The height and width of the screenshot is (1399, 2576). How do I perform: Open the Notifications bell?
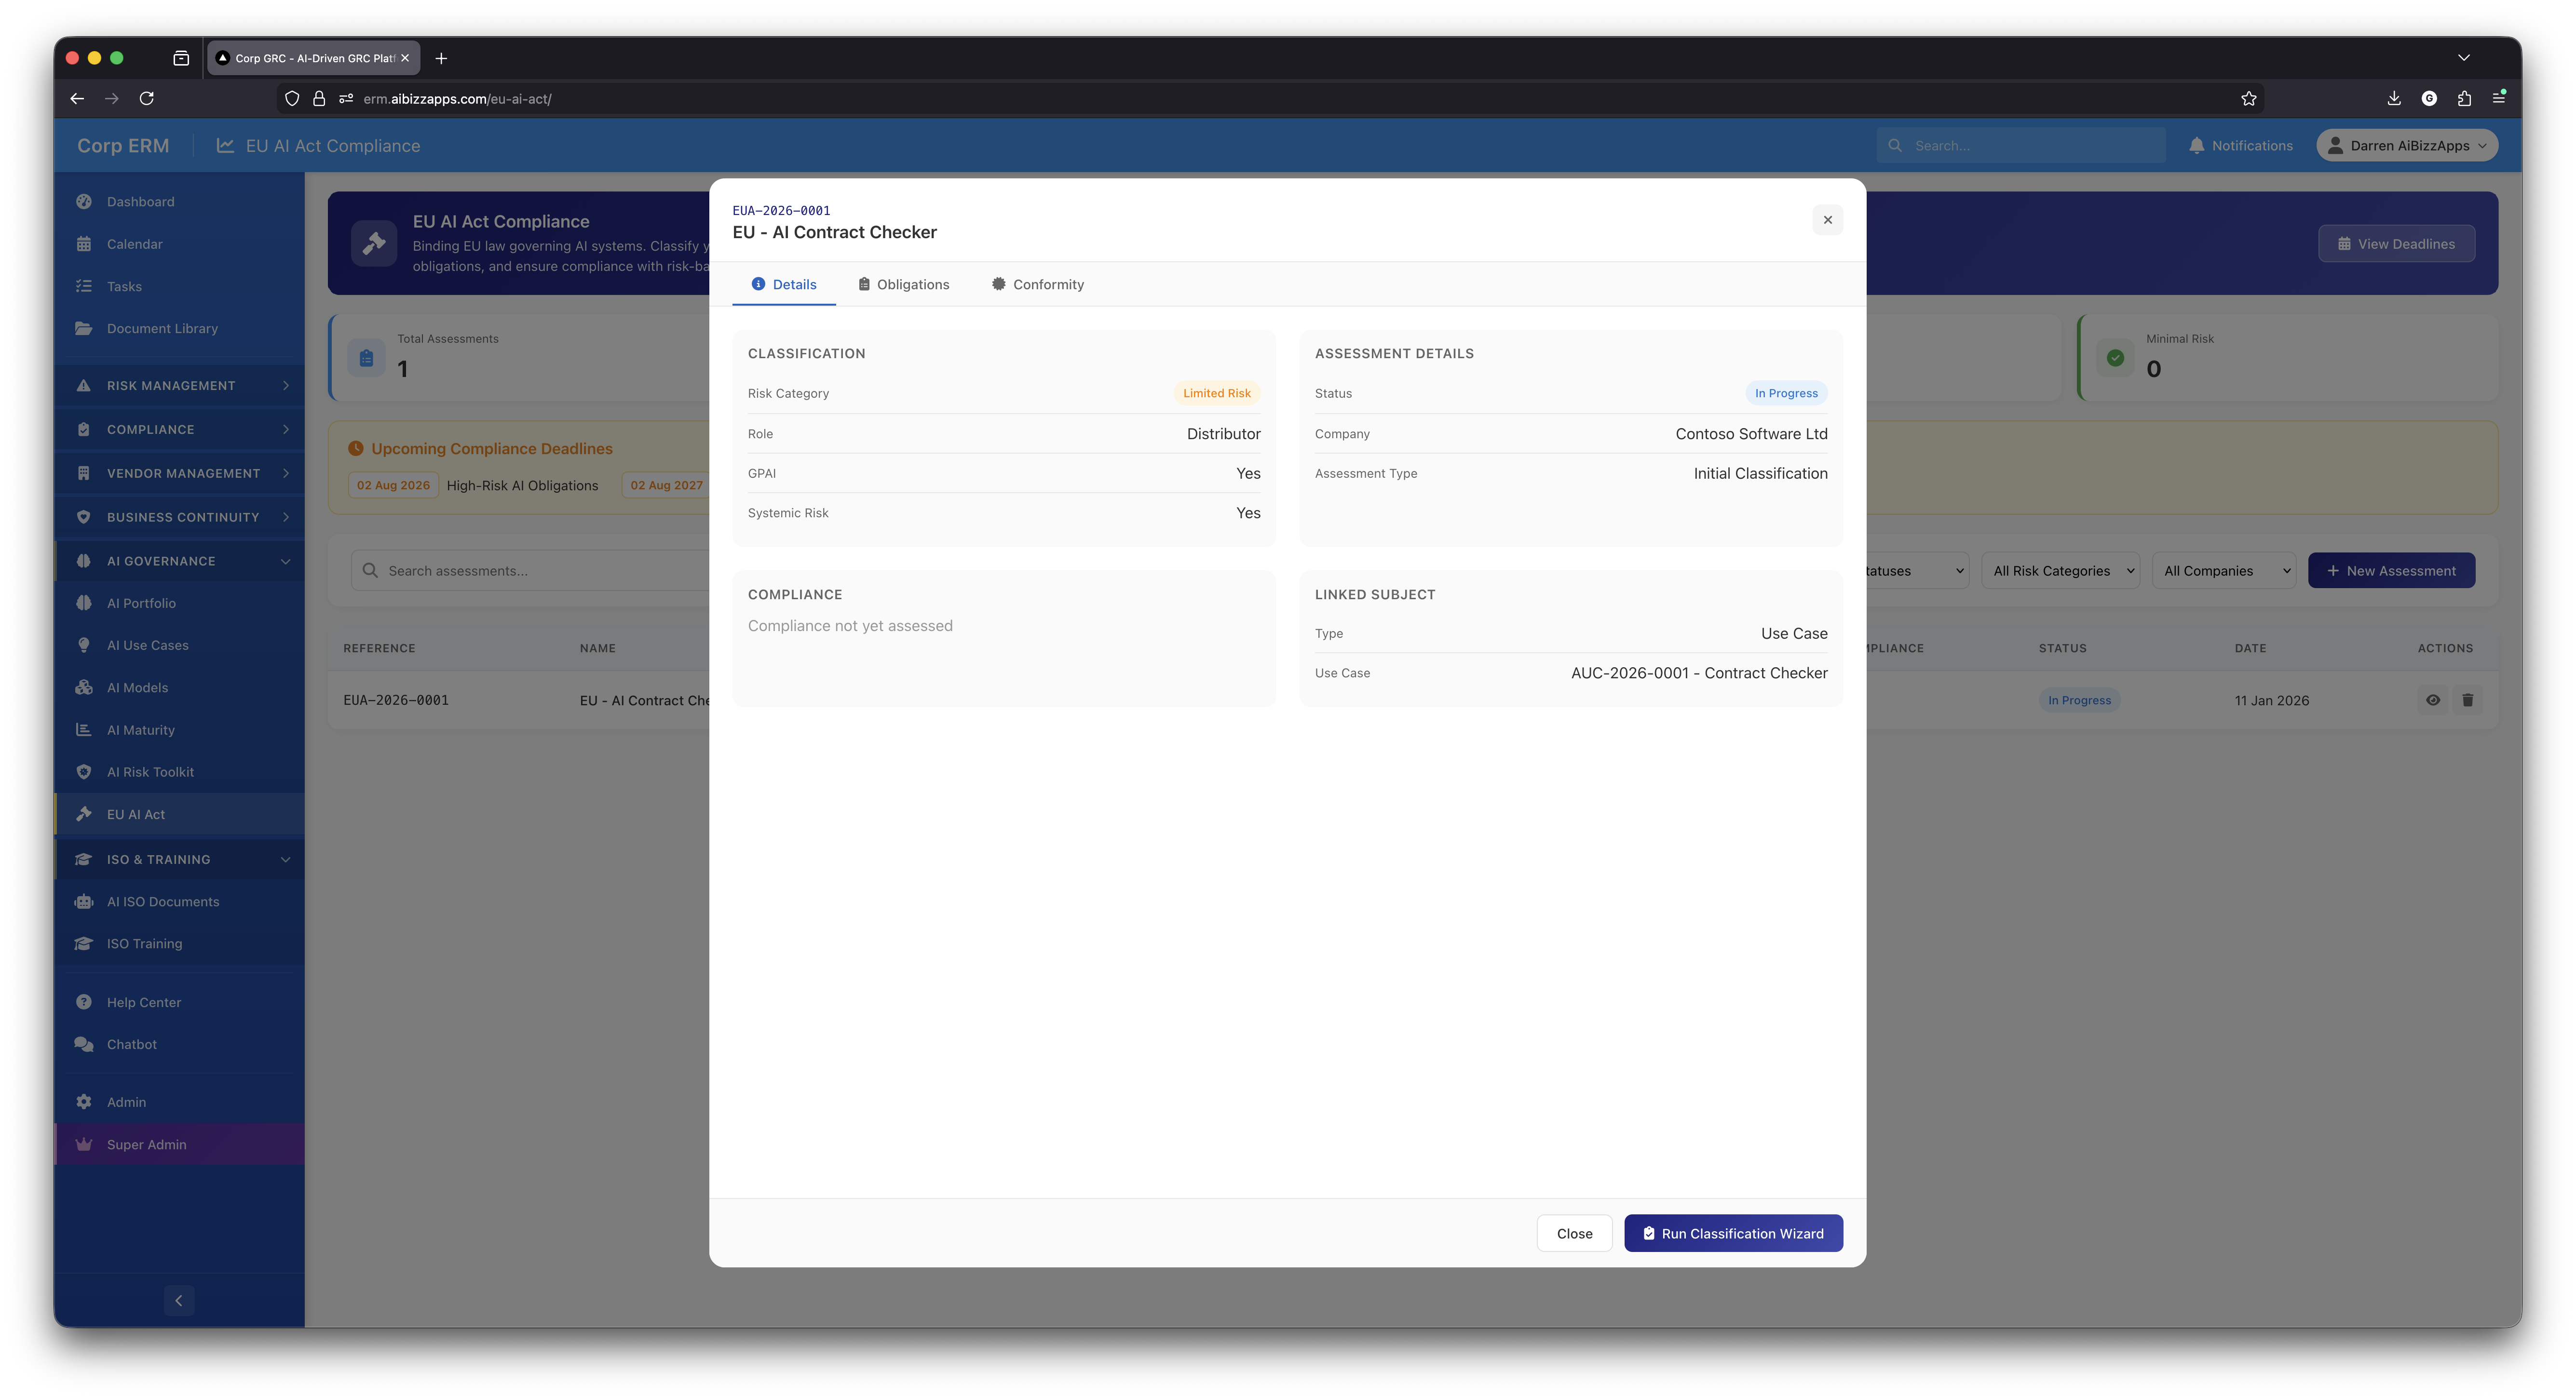tap(2240, 145)
